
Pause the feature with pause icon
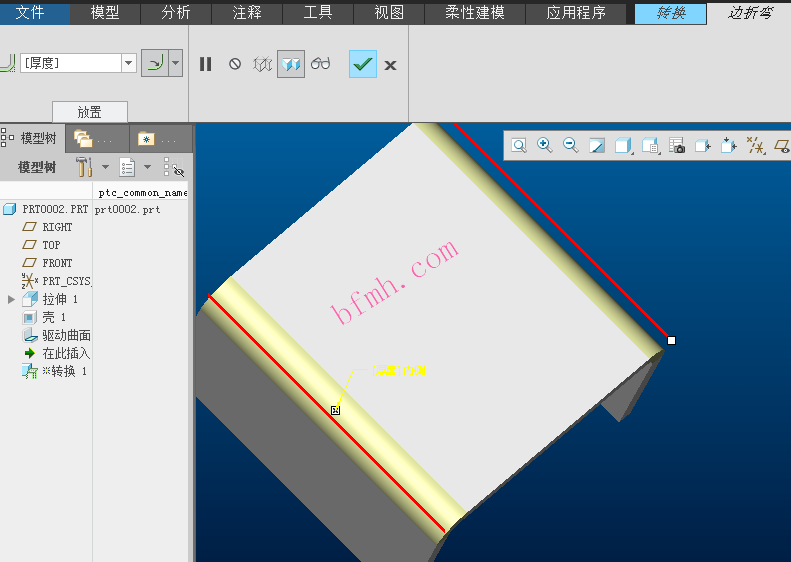coord(205,64)
